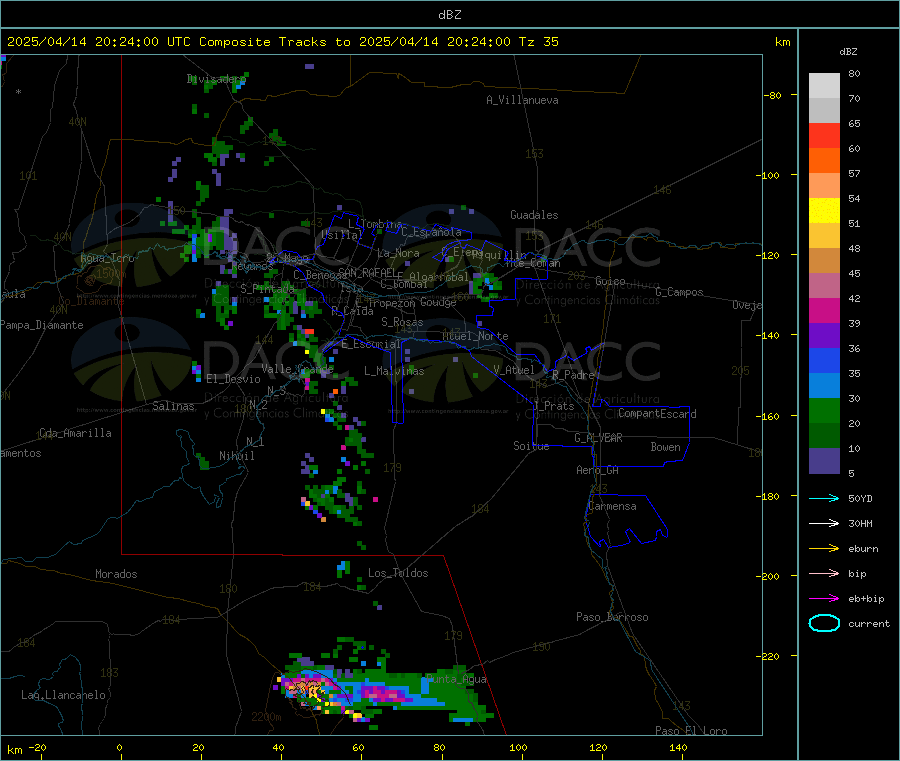Click the CompantEscard map label
900x761 pixels.
pyautogui.click(x=658, y=414)
